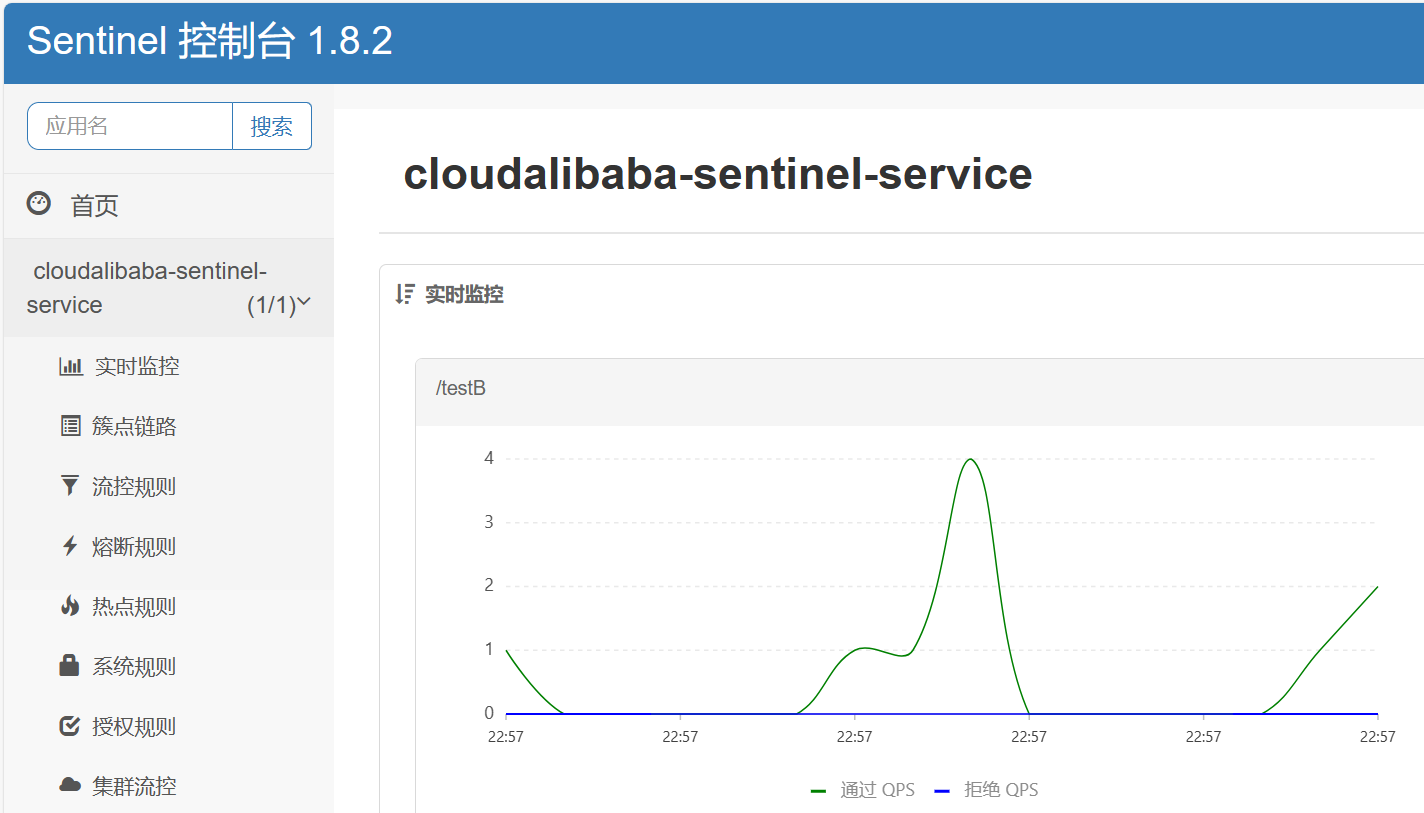Image resolution: width=1424 pixels, height=813 pixels.
Task: Click the funnel icon for 流控规则
Action: click(x=69, y=486)
